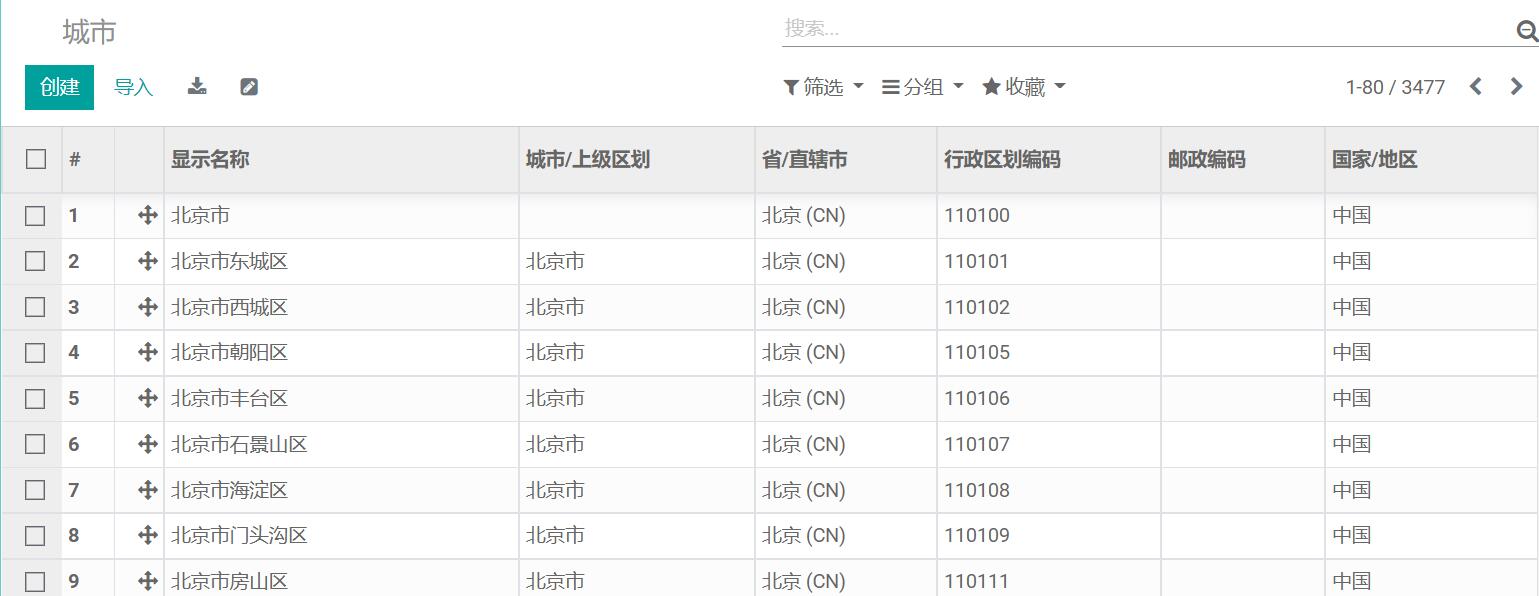Click the pencil edit icon beside export
This screenshot has width=1539, height=596.
[x=249, y=87]
